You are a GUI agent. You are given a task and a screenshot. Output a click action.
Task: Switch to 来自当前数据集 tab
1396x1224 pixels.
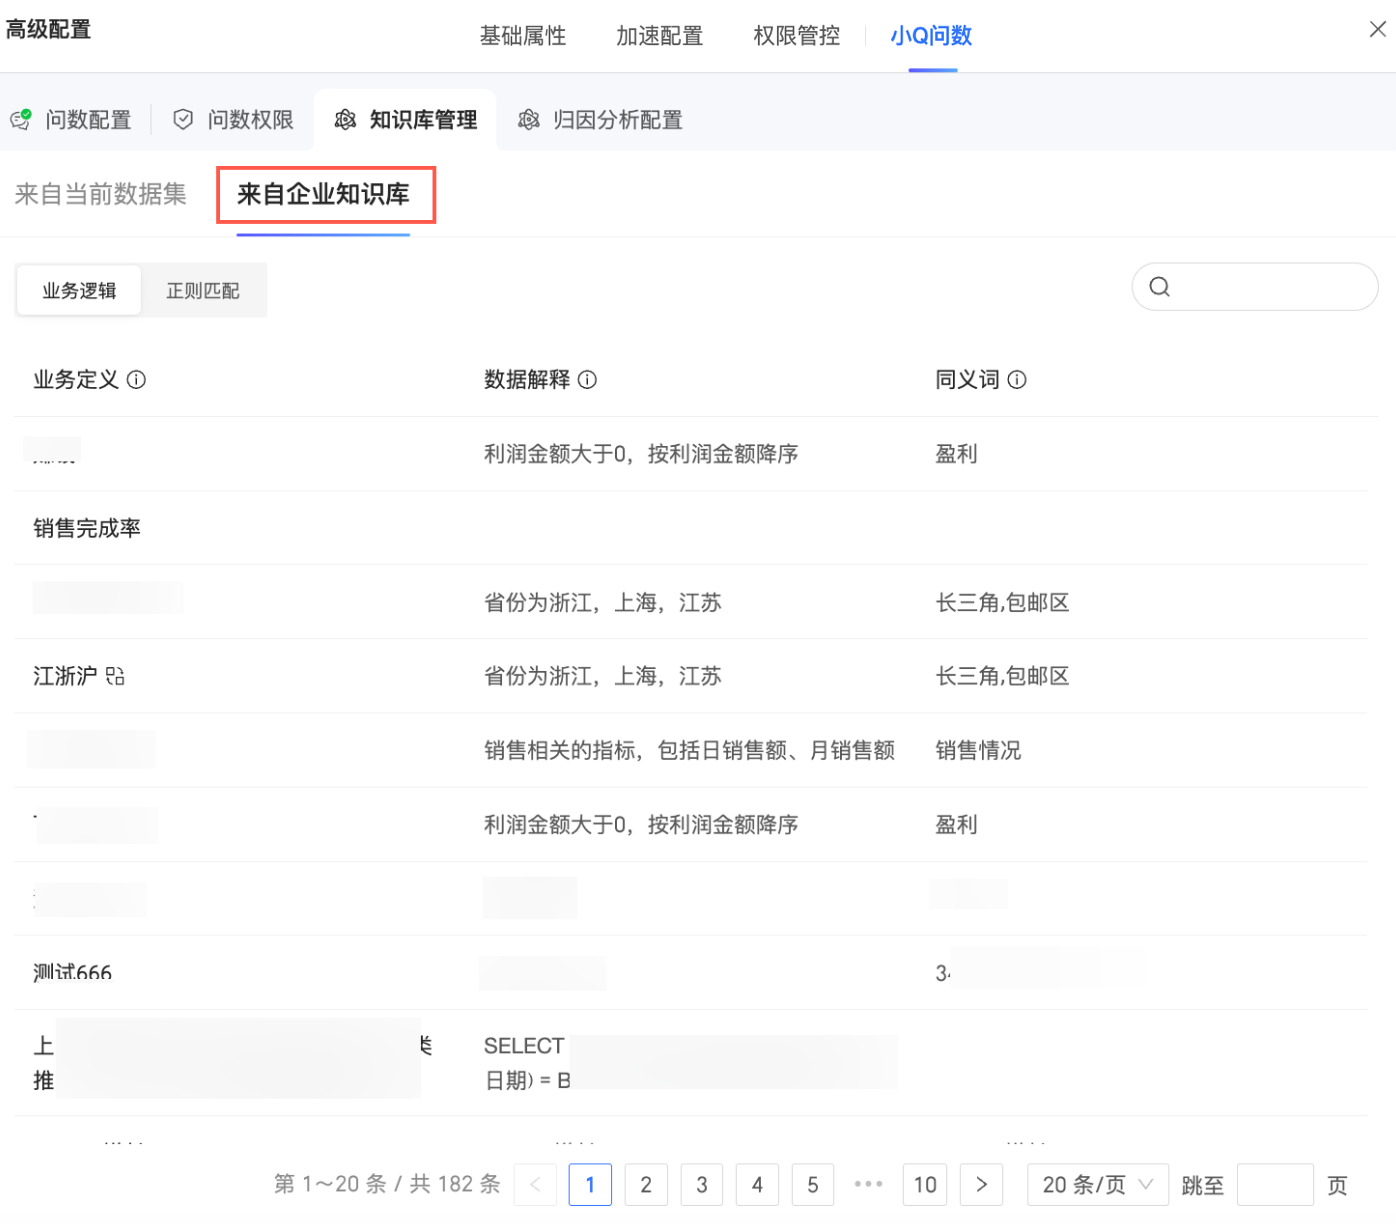(x=101, y=194)
